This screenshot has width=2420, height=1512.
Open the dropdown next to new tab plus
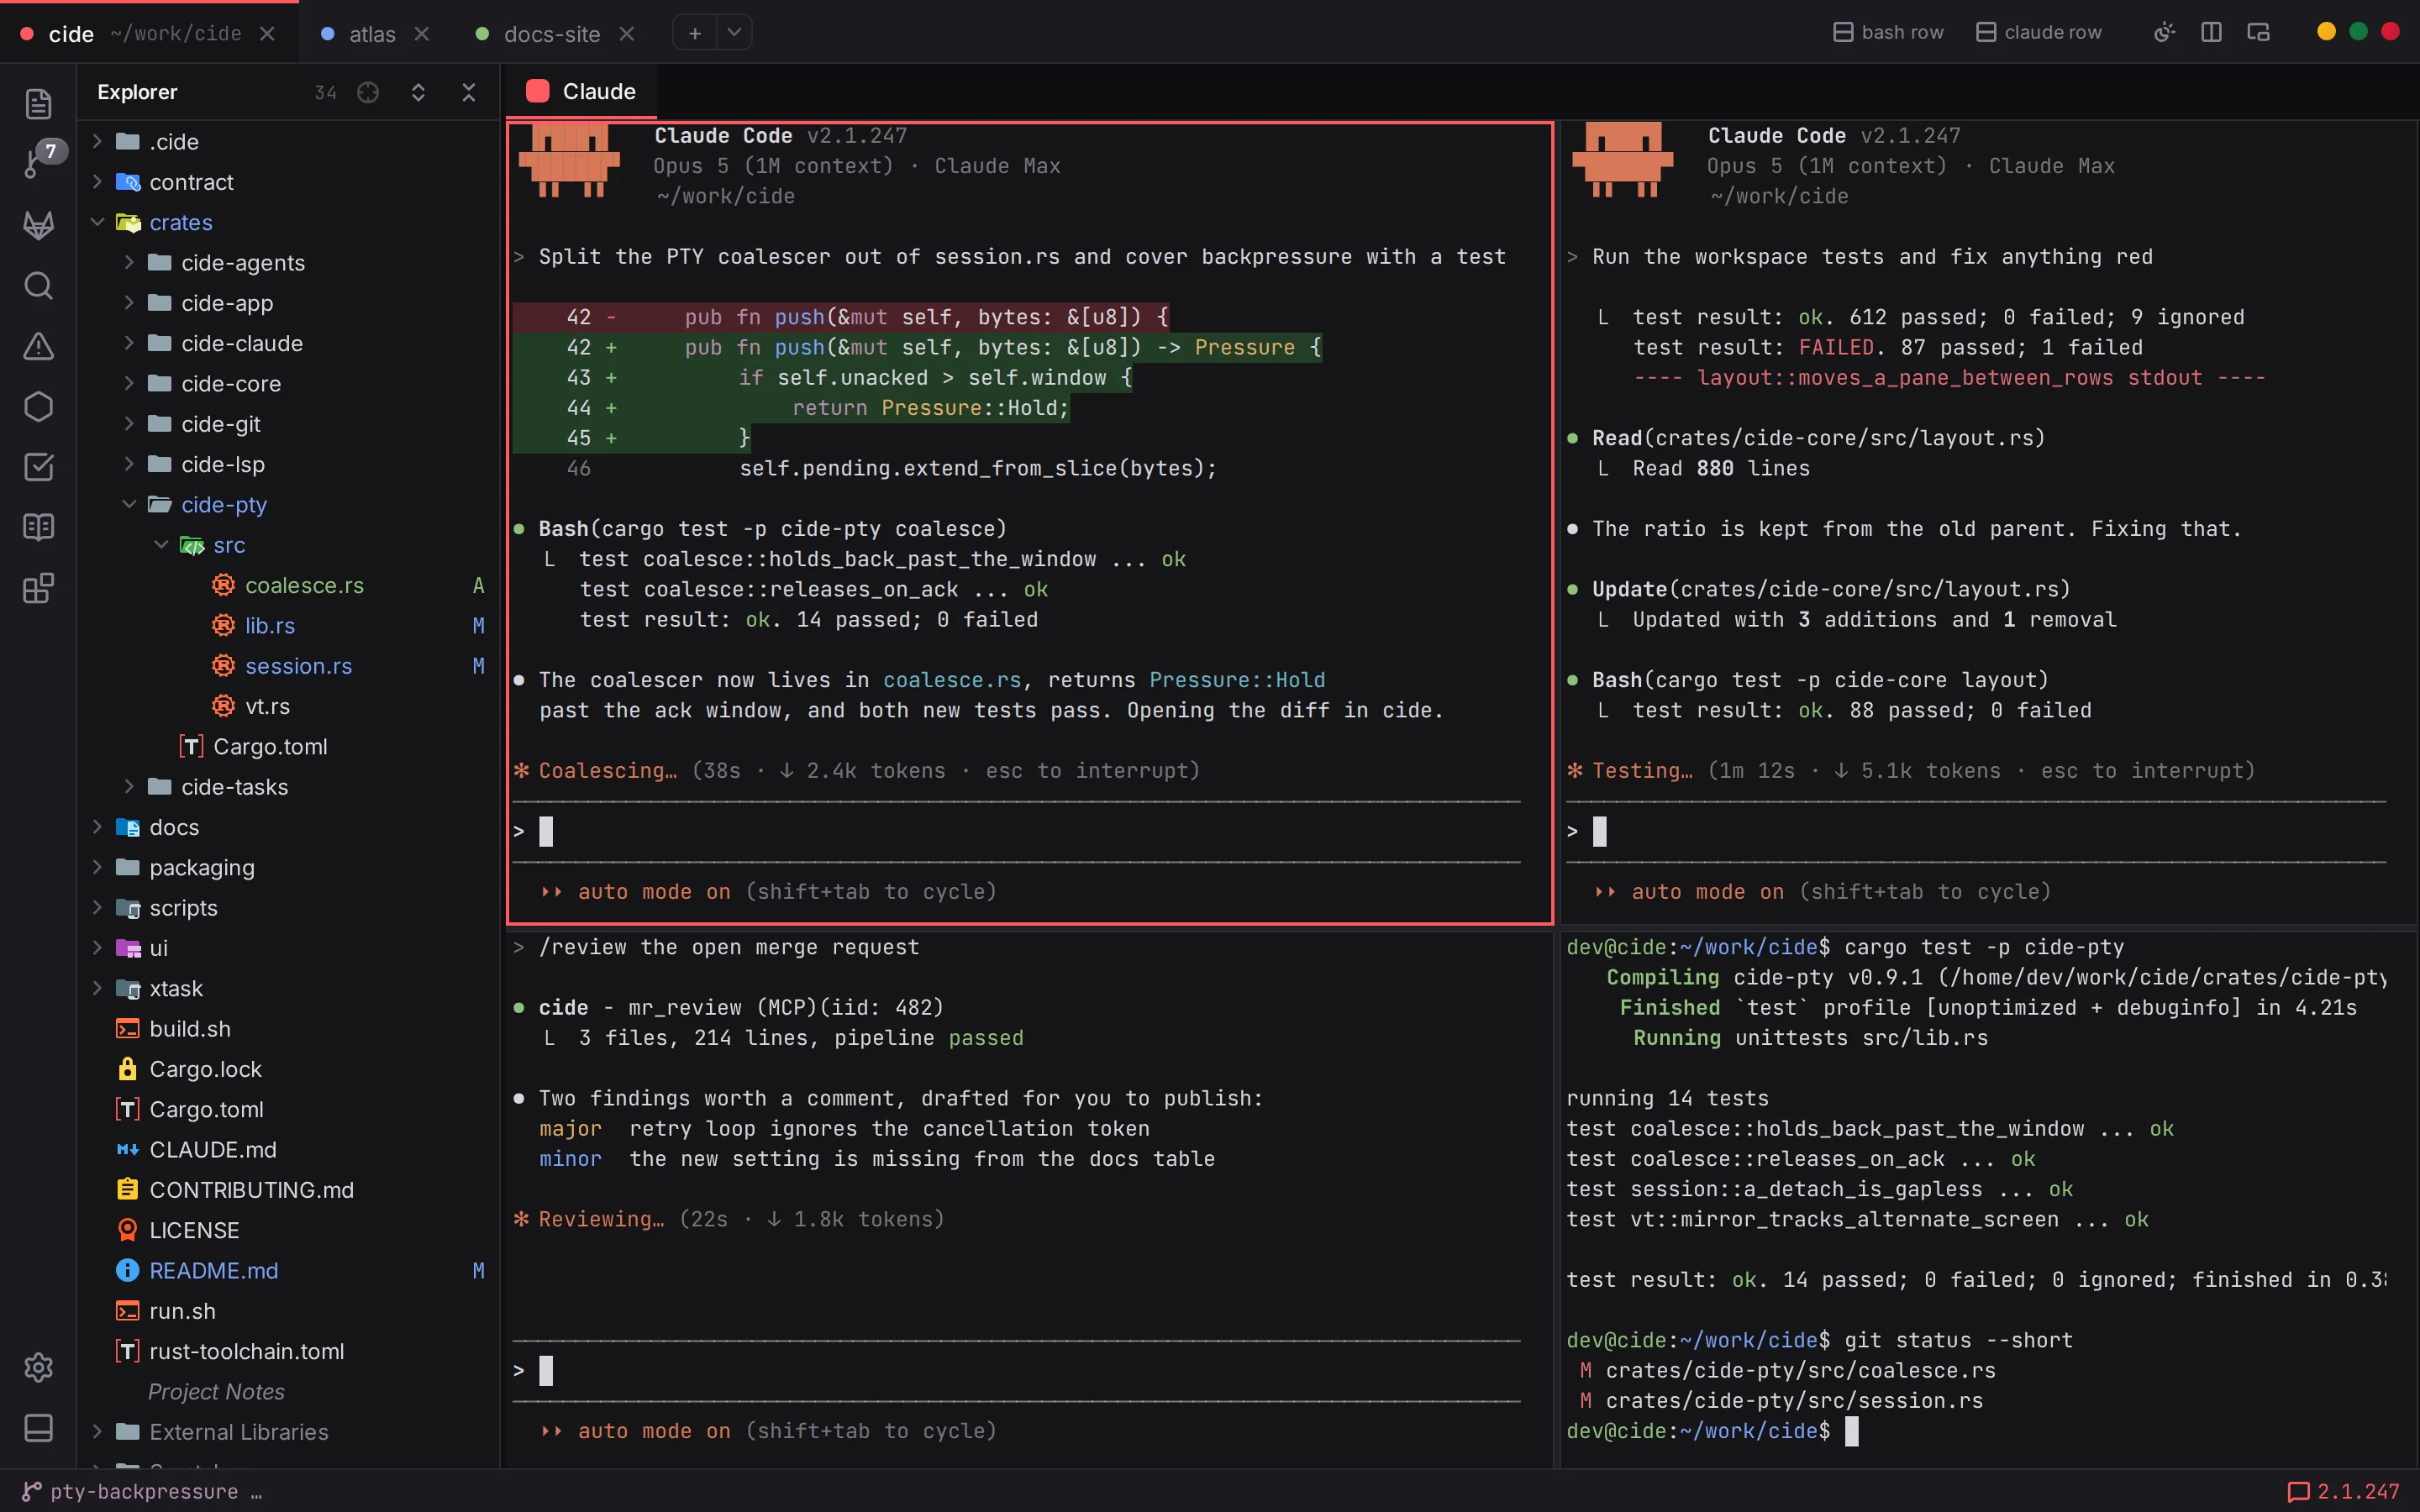734,33
